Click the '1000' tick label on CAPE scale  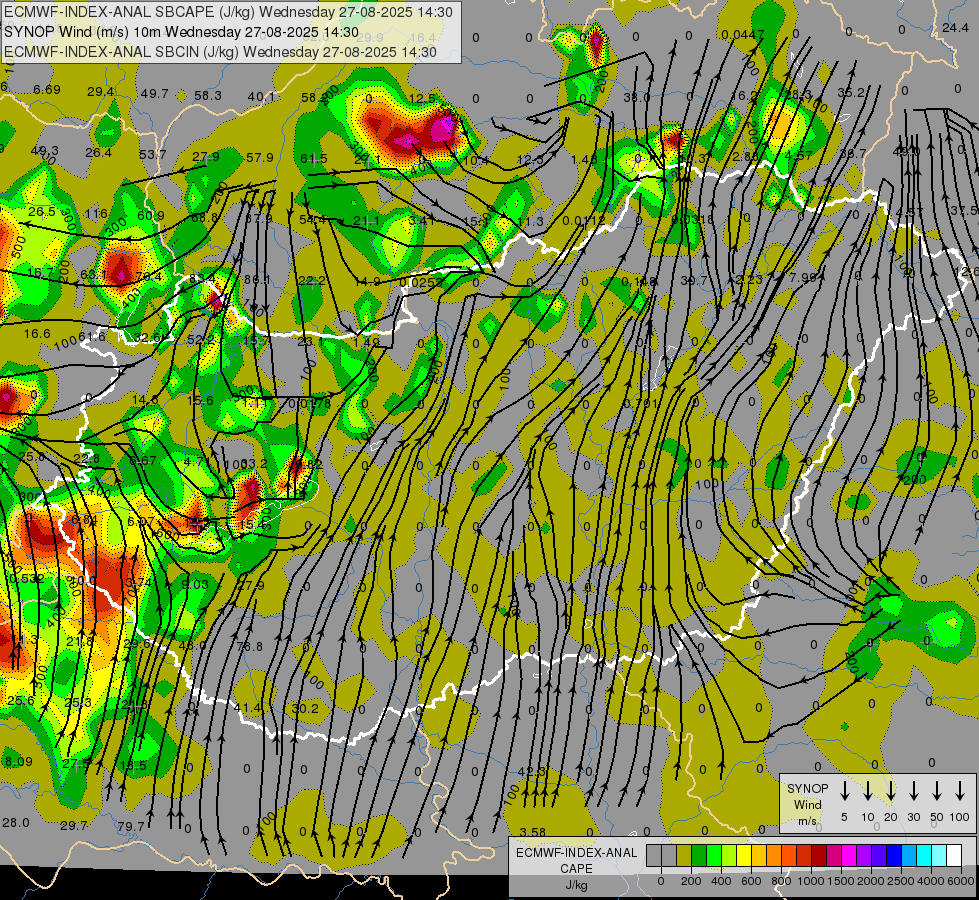tap(811, 881)
